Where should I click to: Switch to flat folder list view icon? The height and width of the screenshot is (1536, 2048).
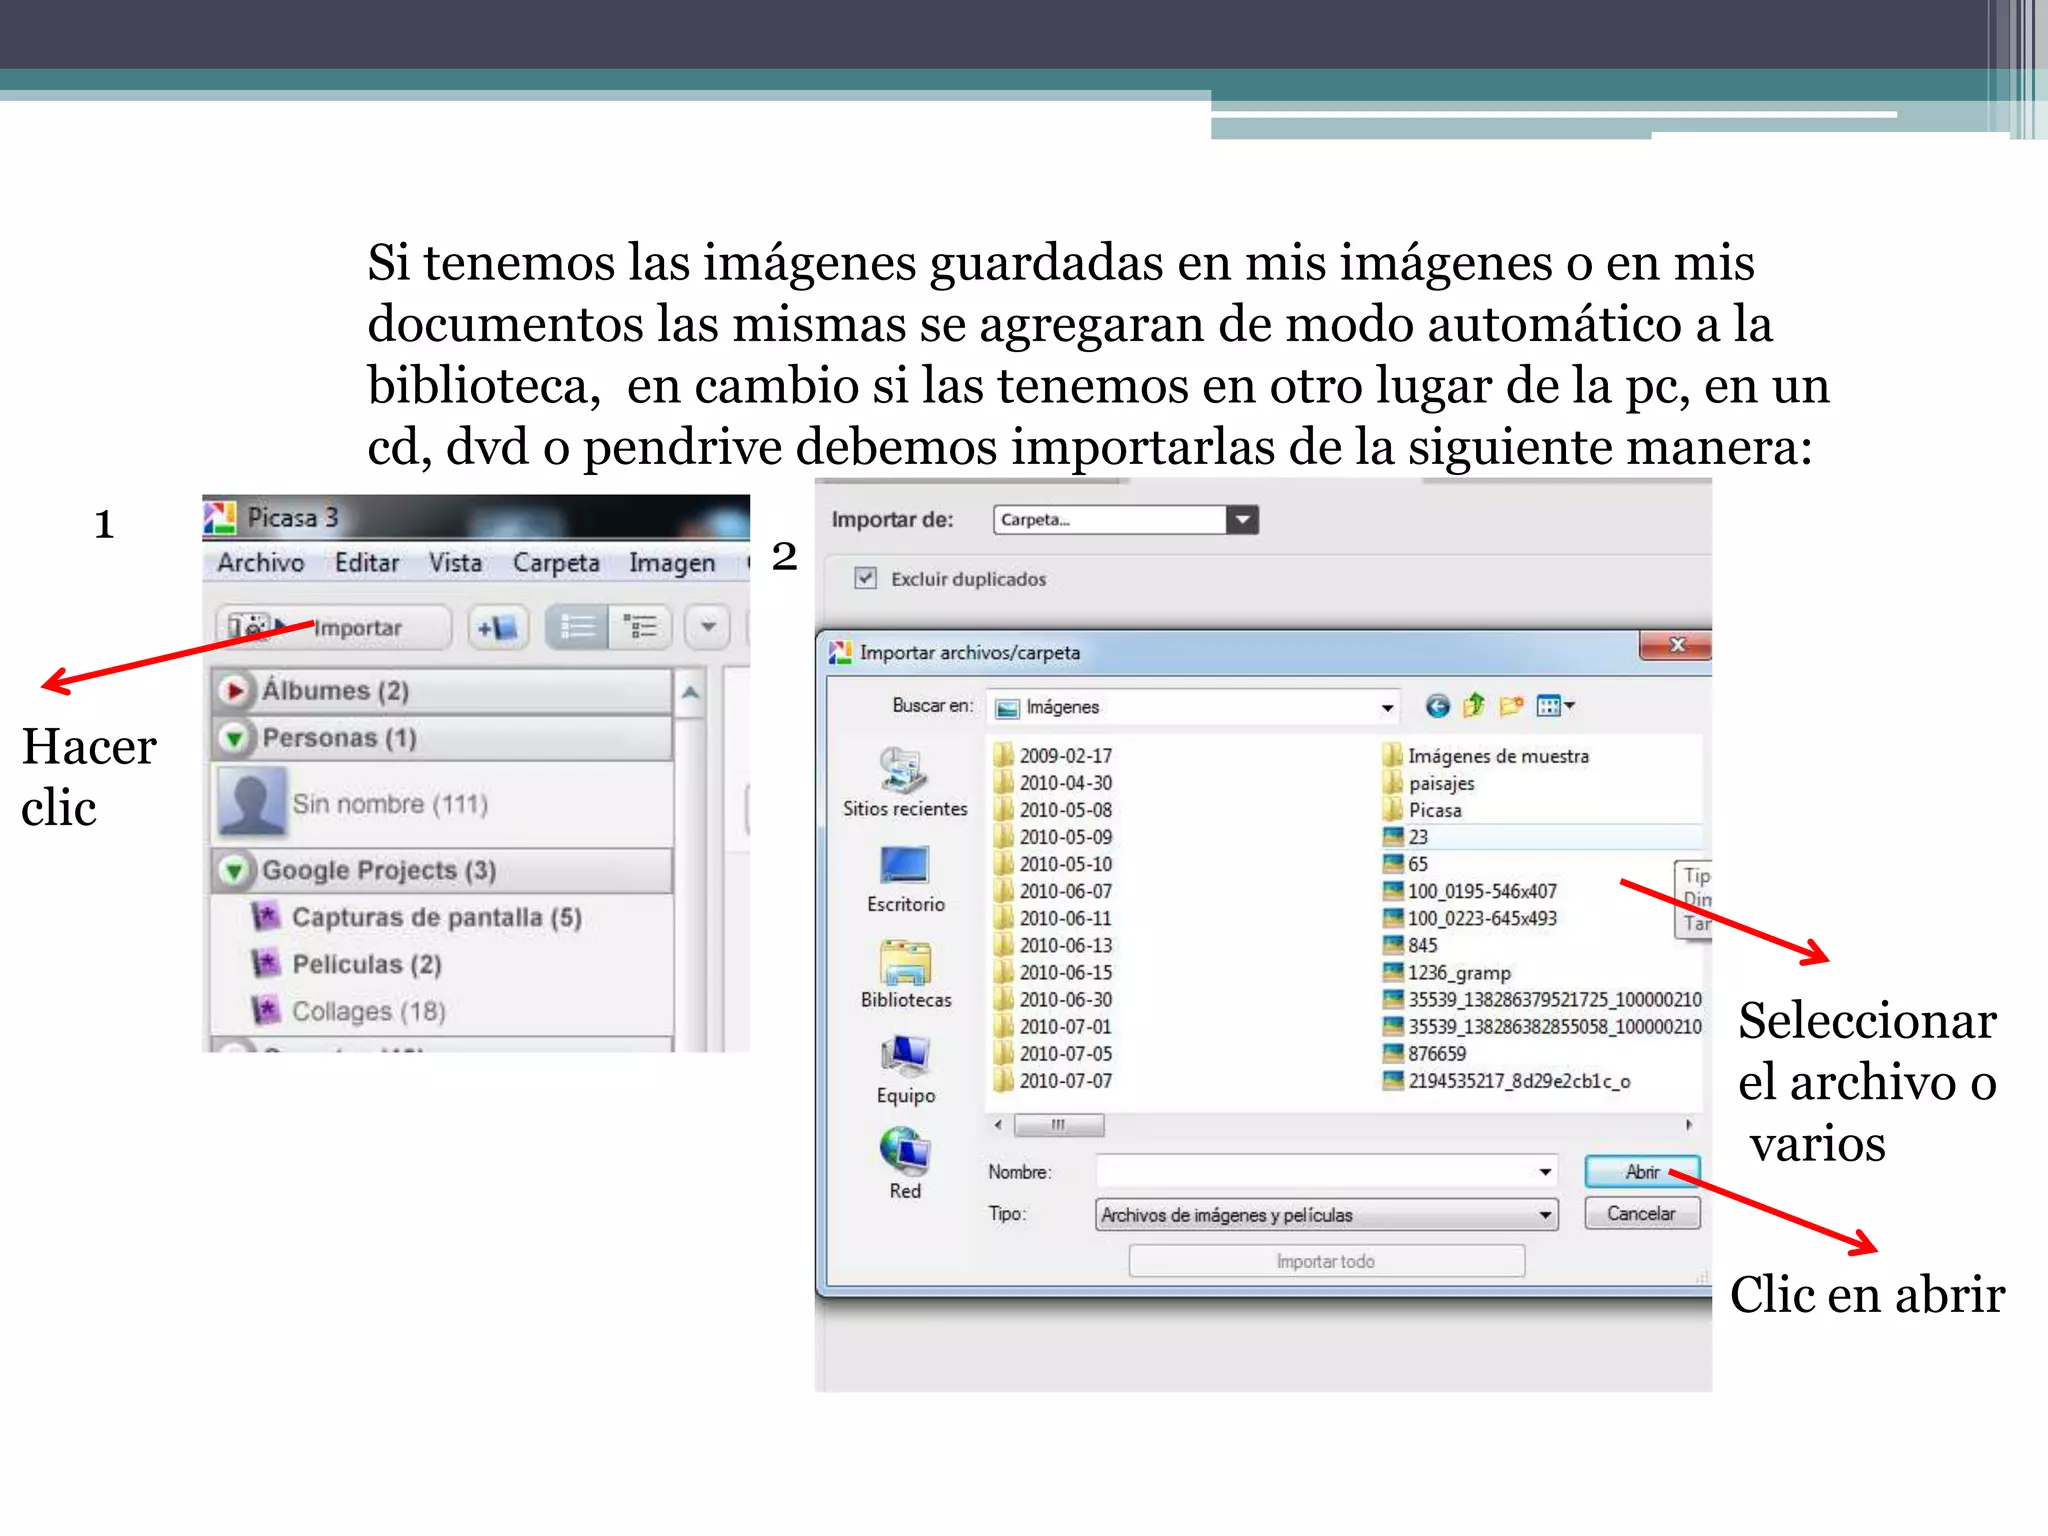tap(577, 628)
